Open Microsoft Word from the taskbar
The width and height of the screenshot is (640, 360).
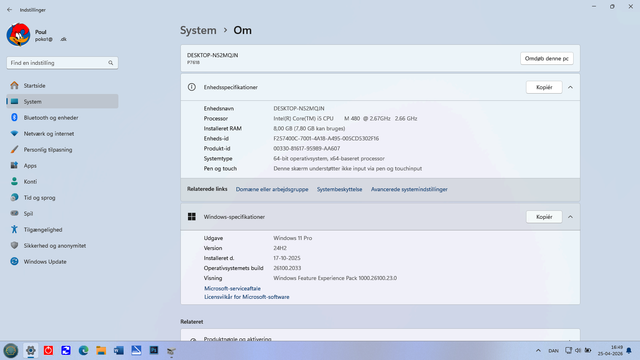coord(118,351)
